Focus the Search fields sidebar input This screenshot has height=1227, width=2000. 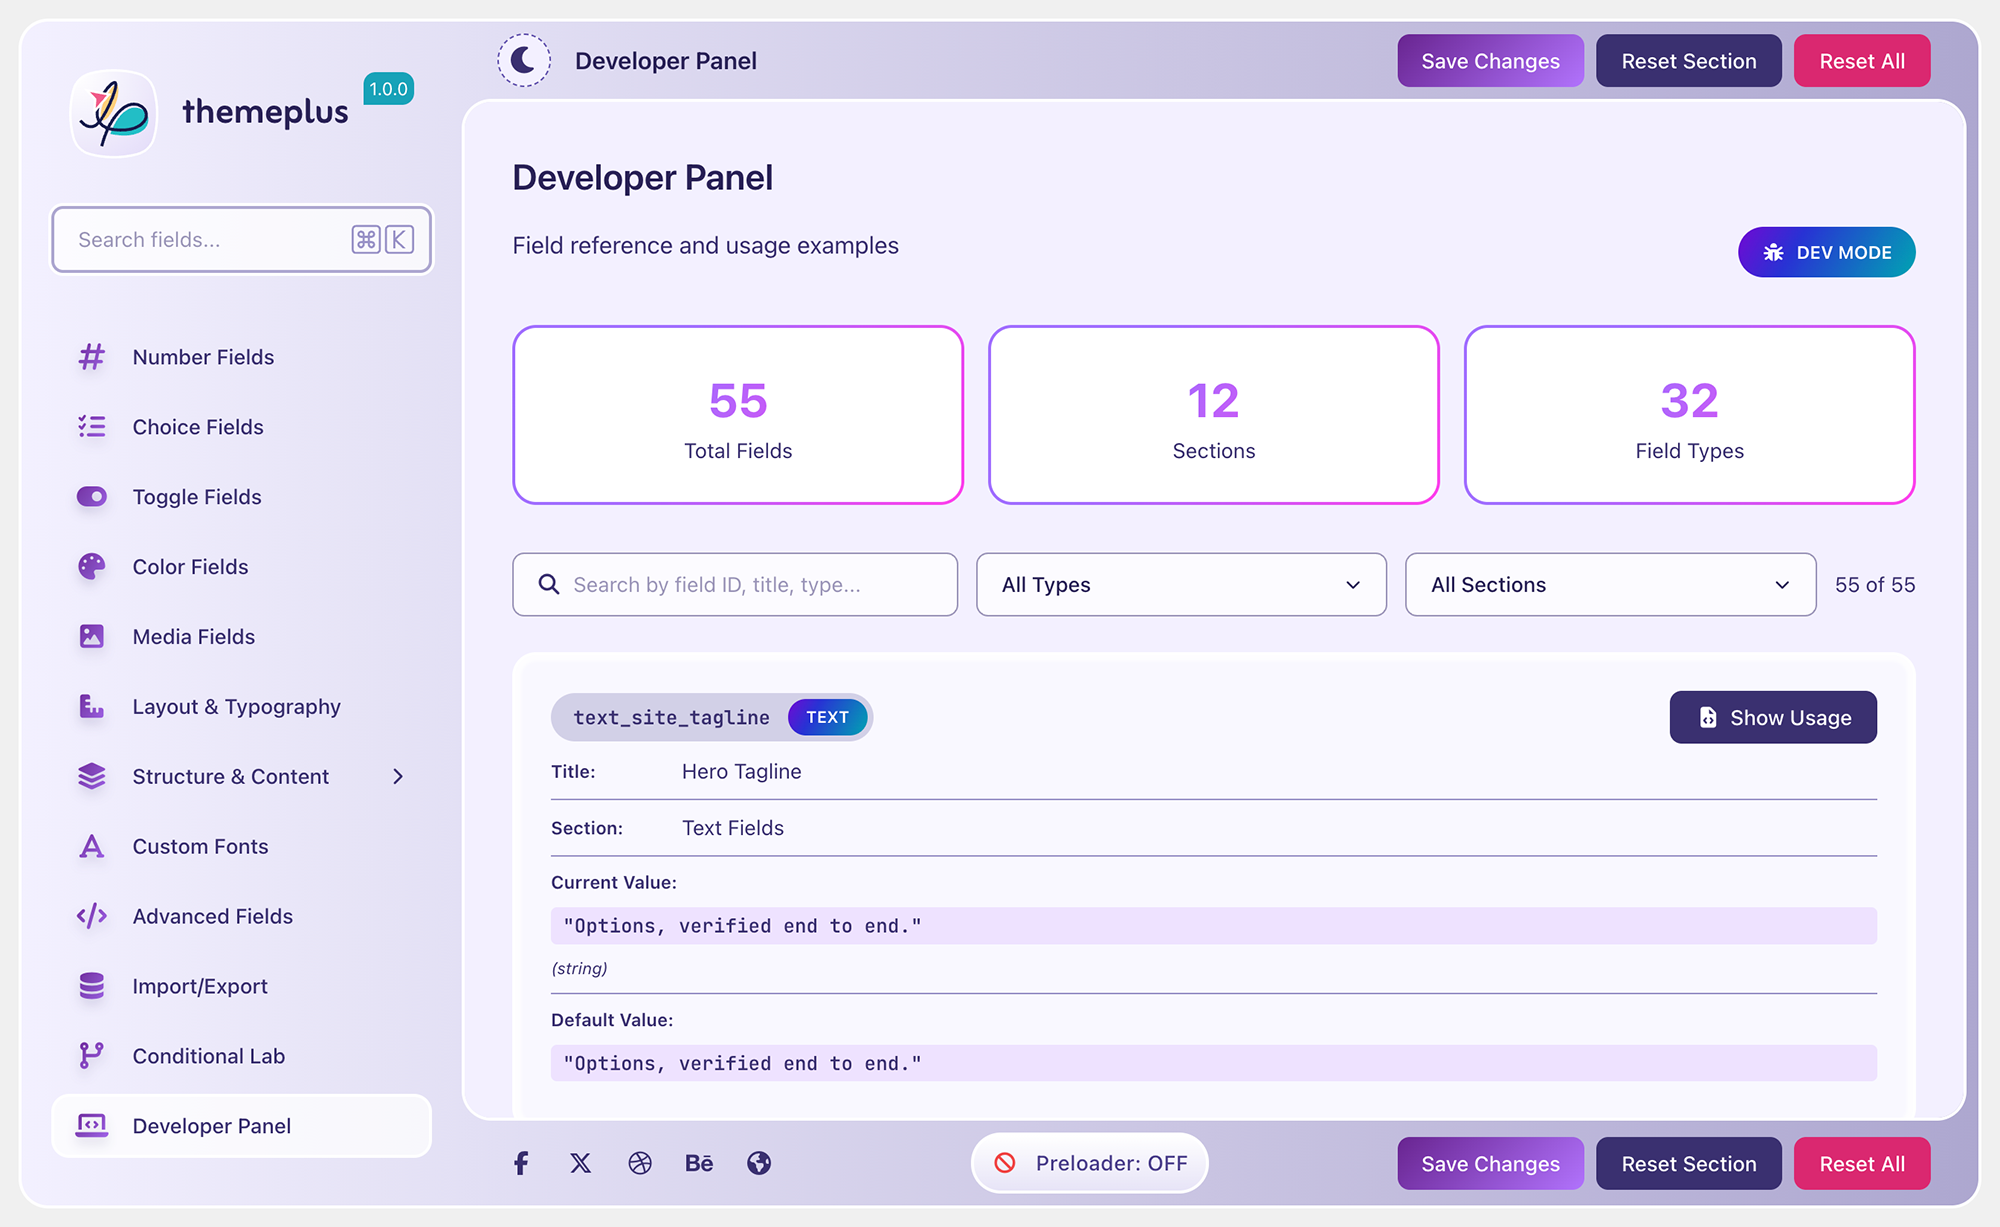242,240
